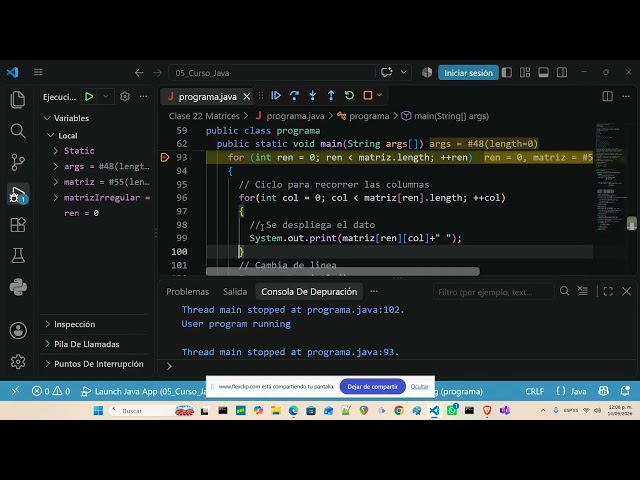Open Source Control view

click(x=18, y=162)
